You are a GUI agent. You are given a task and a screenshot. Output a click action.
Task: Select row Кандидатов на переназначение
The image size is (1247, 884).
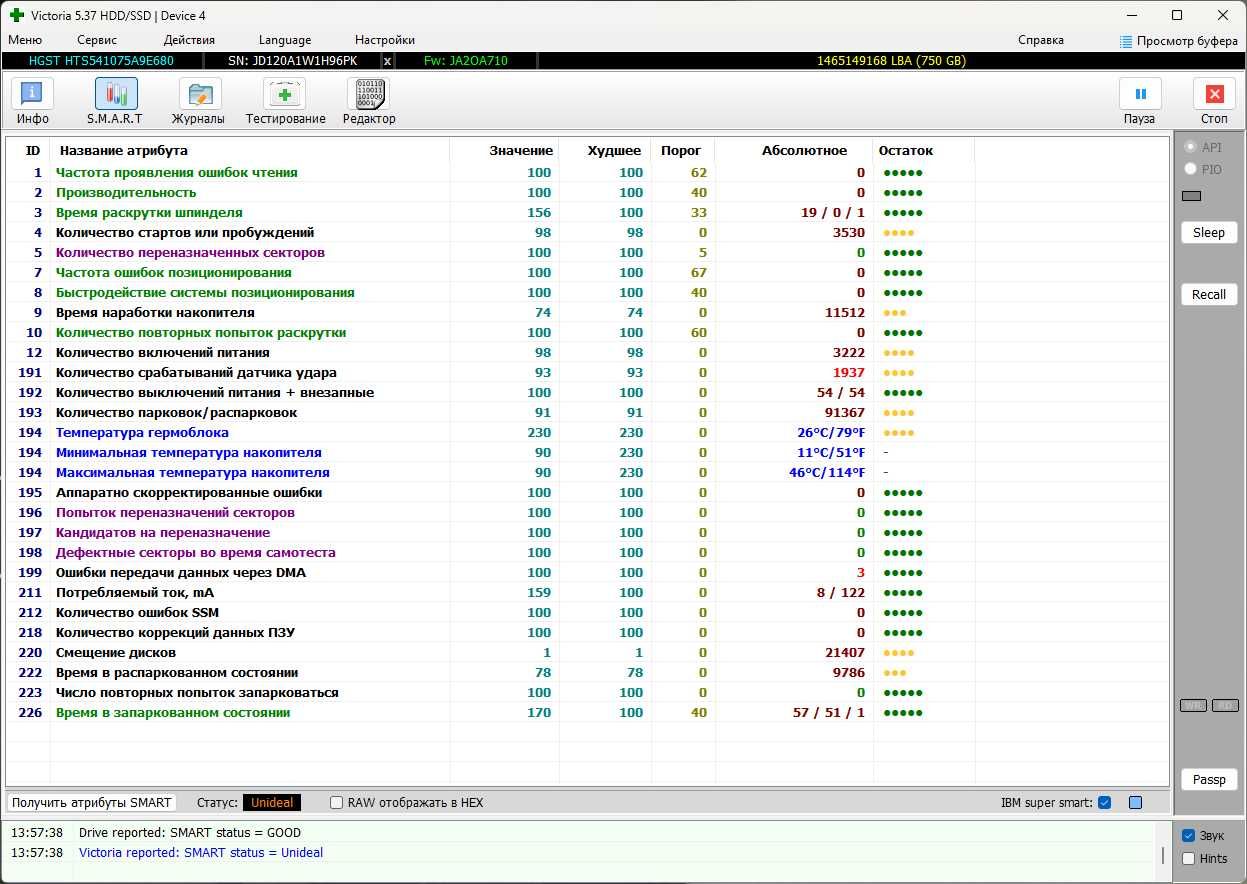click(587, 532)
